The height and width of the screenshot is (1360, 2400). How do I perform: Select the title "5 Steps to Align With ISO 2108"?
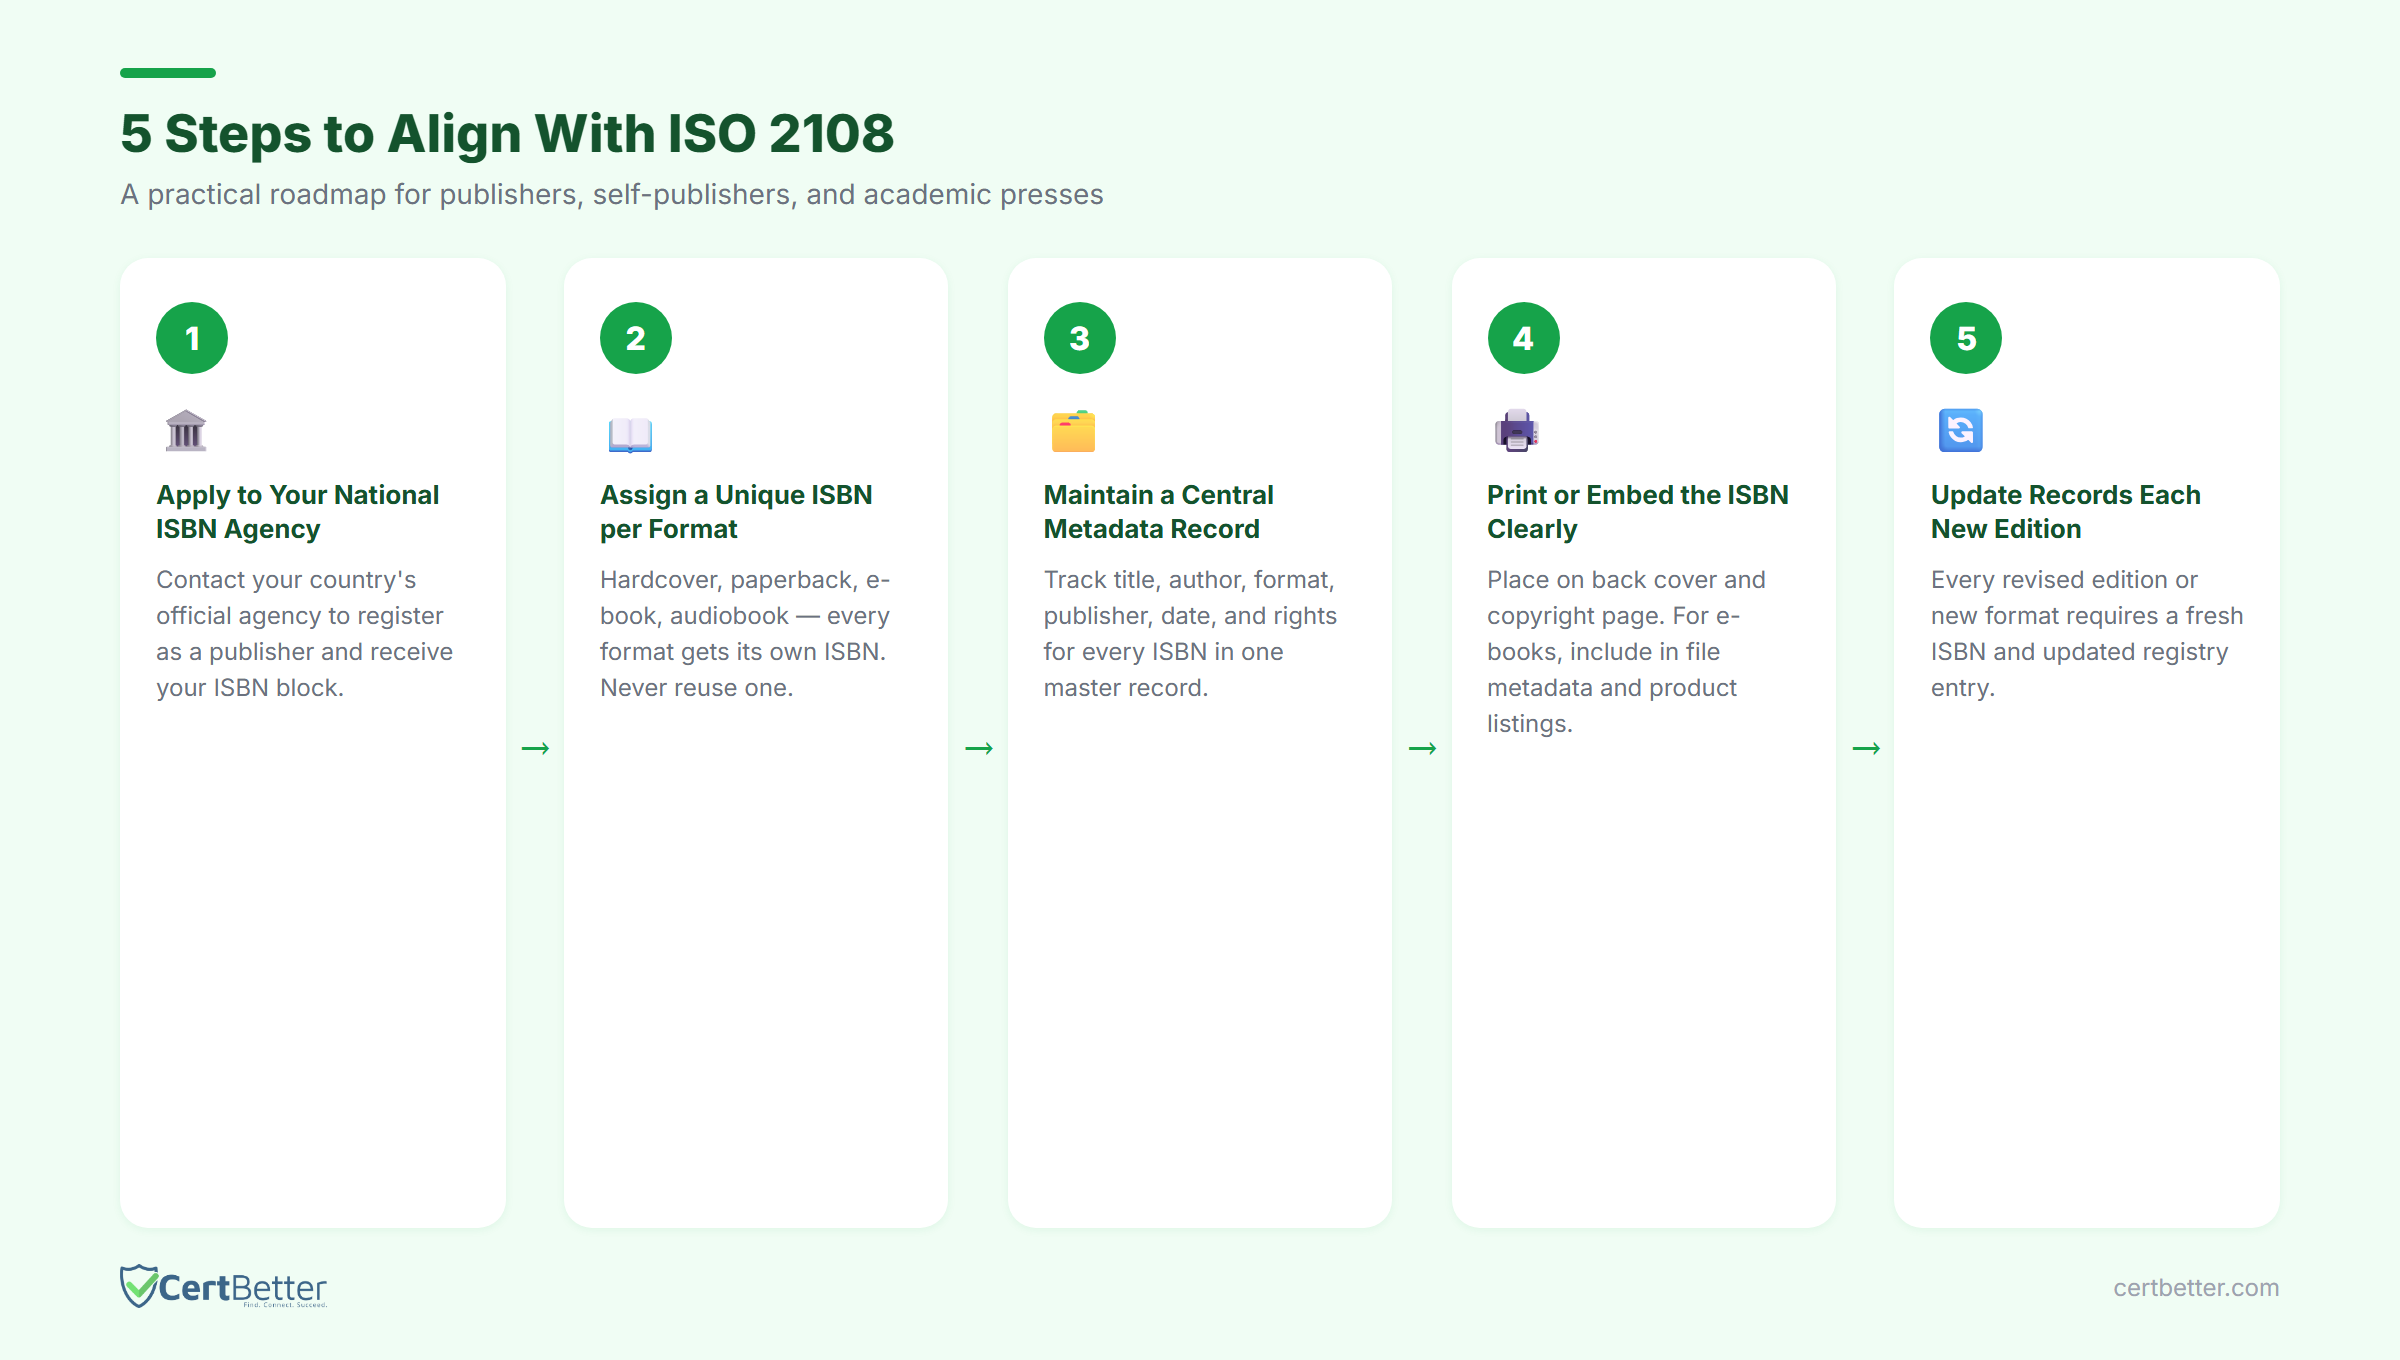507,134
